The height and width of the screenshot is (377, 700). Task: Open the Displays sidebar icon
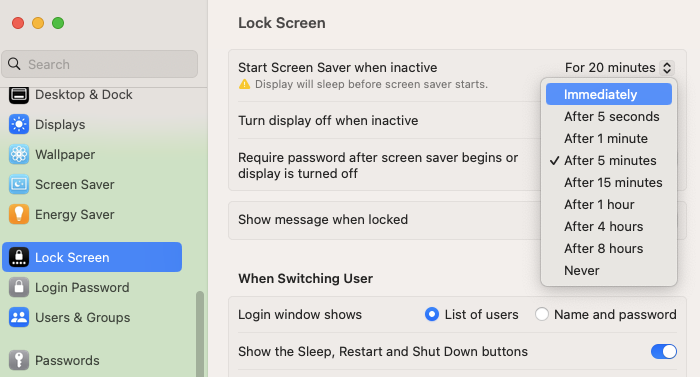pyautogui.click(x=19, y=124)
